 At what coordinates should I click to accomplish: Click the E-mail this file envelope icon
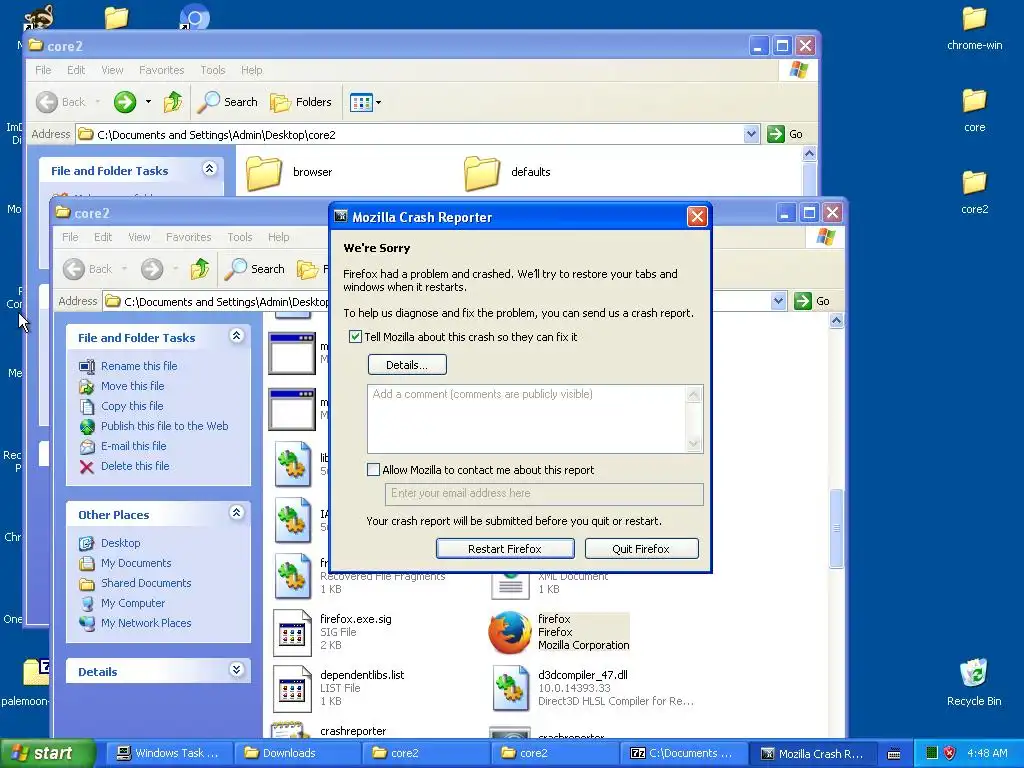pos(87,447)
